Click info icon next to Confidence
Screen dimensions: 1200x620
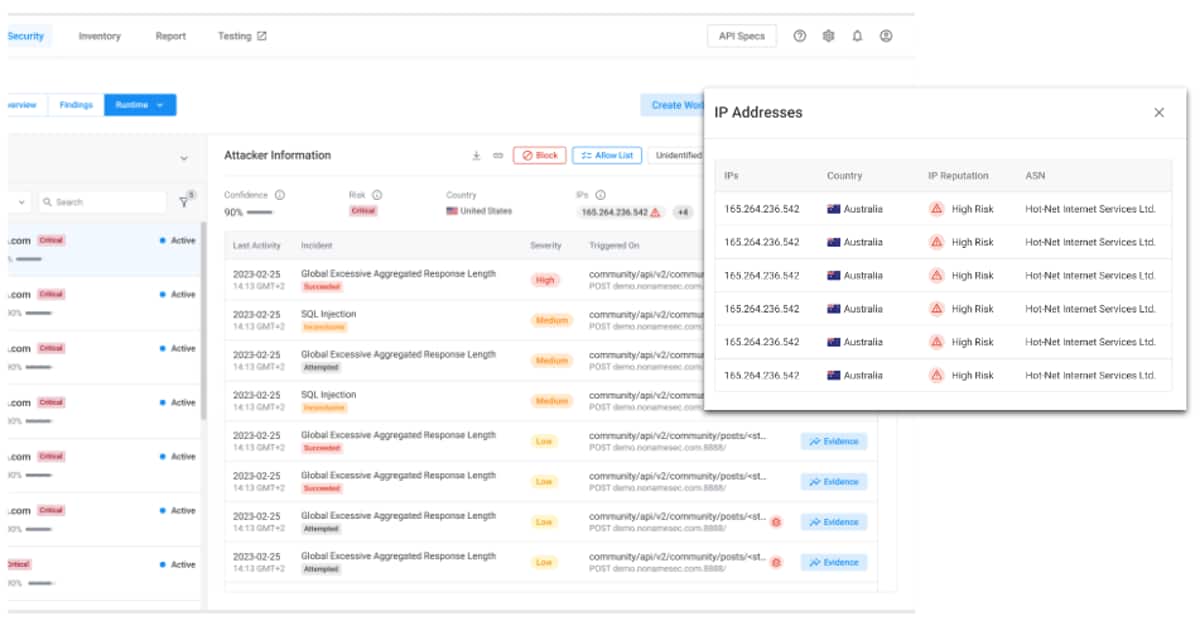(x=280, y=195)
